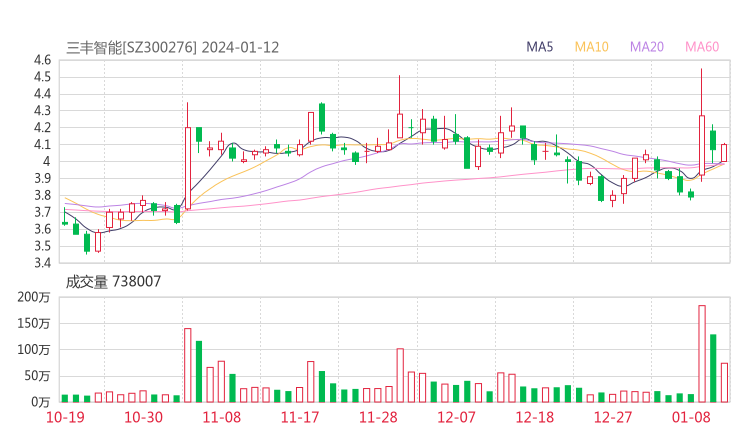Select the tall green volume bar after 01-08
Image resolution: width=740 pixels, height=440 pixels.
click(x=713, y=368)
